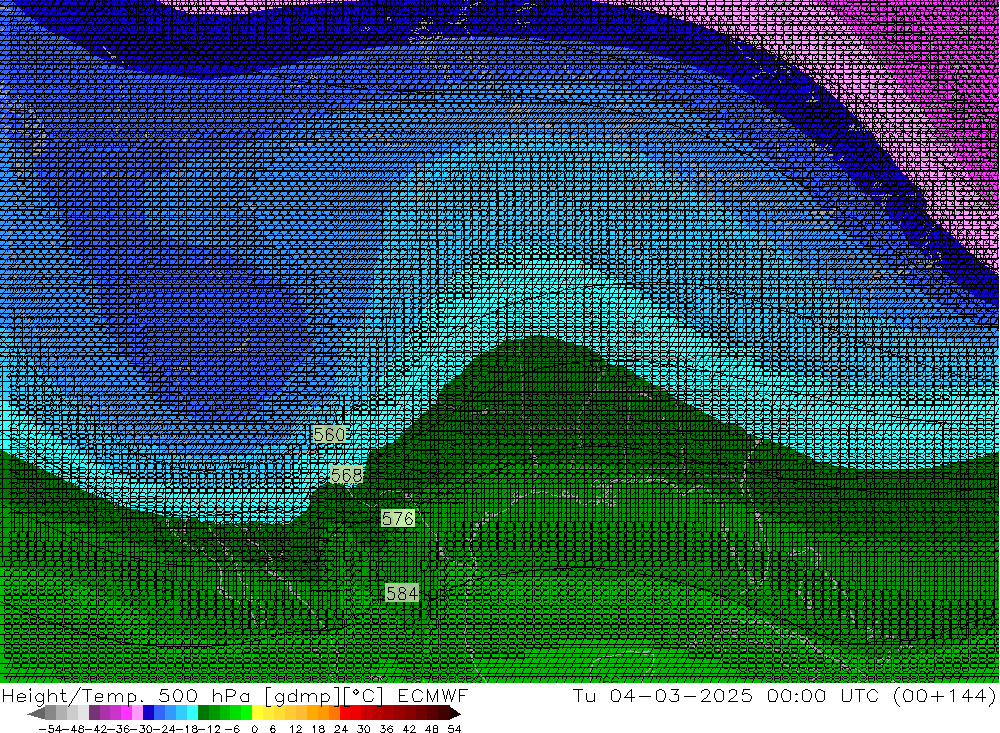Click the 'Height/Temp. 500 hPa' title text
Screen dimensions: 1000x733
(126, 695)
